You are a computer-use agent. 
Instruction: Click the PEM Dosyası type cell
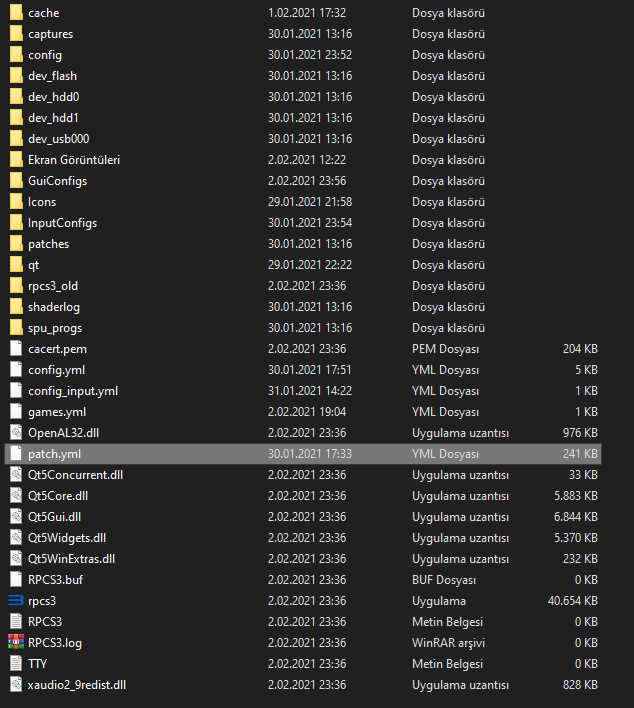(x=445, y=349)
